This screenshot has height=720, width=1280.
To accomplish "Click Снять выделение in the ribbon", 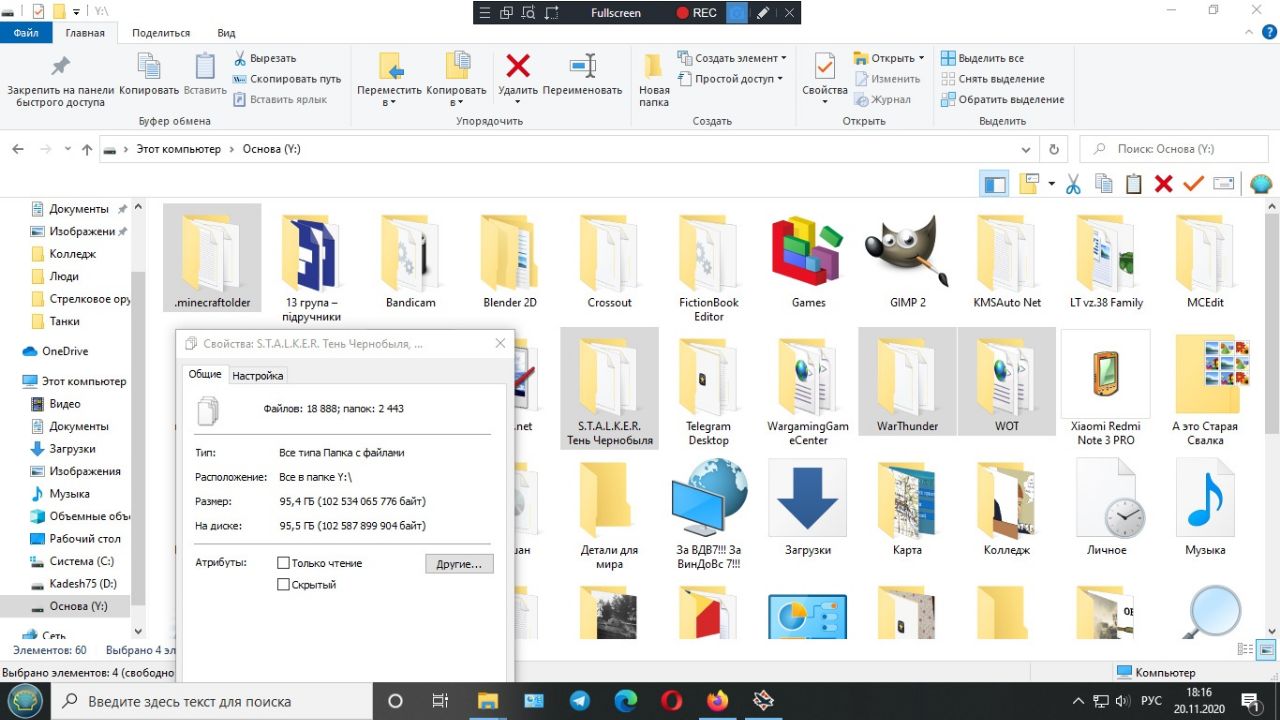I will (x=992, y=79).
